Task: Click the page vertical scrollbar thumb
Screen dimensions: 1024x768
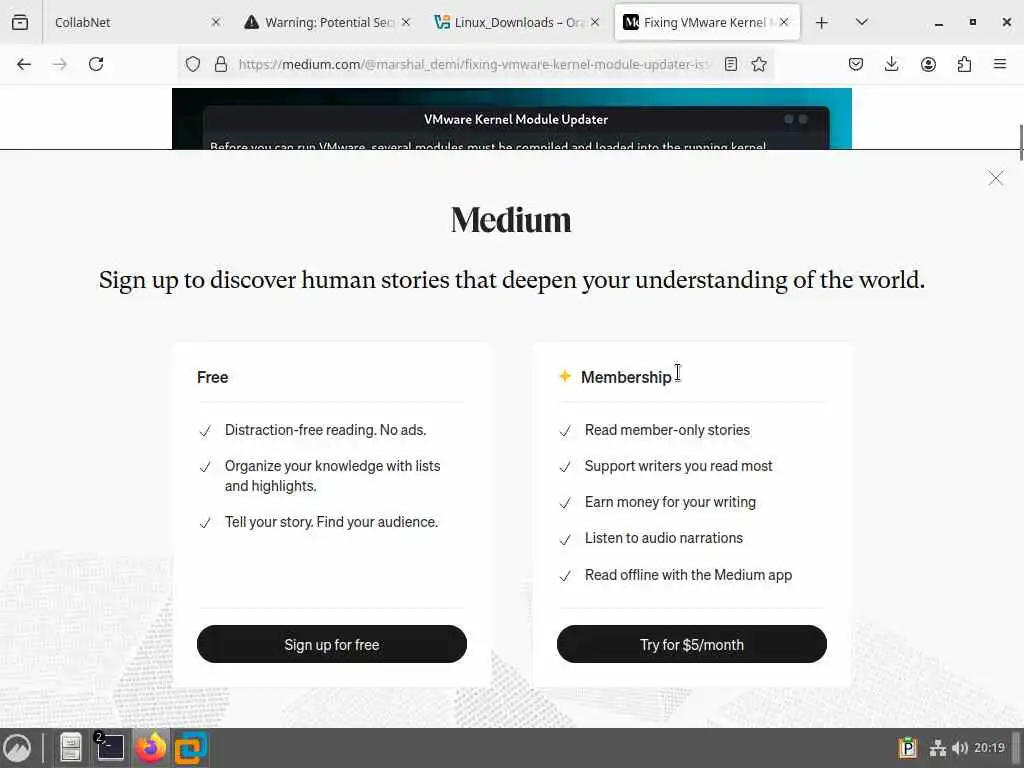Action: click(x=1020, y=141)
